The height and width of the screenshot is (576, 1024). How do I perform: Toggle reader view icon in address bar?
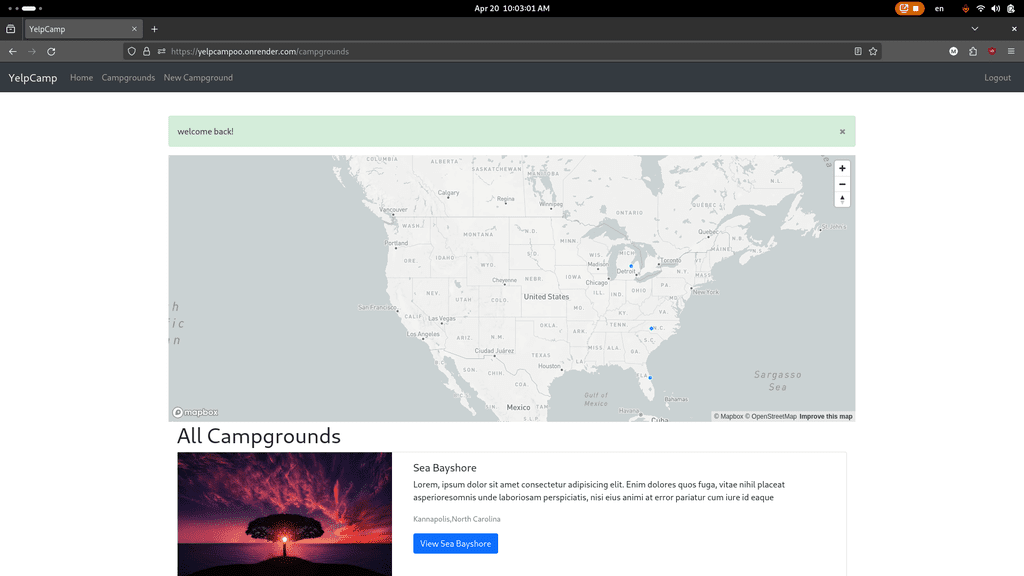857,52
